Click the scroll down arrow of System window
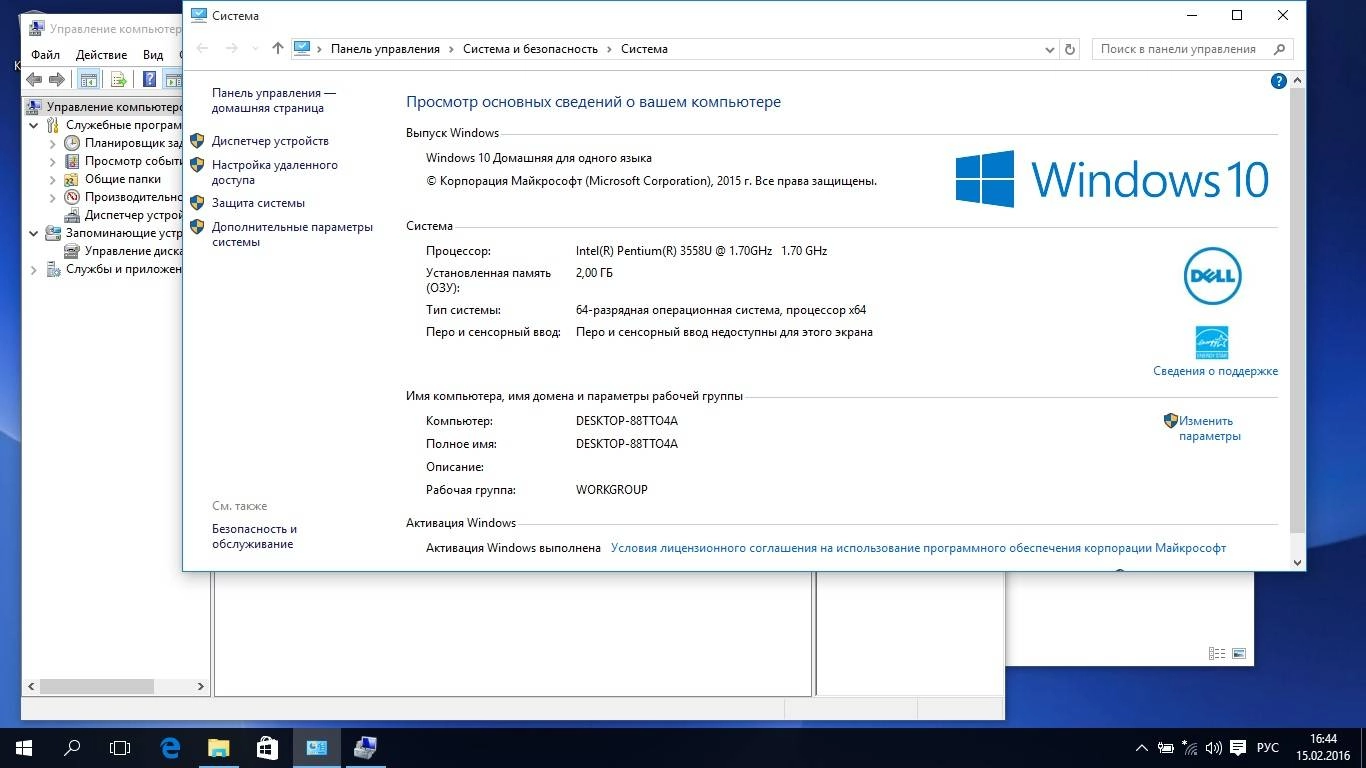Image resolution: width=1366 pixels, height=768 pixels. [1297, 562]
